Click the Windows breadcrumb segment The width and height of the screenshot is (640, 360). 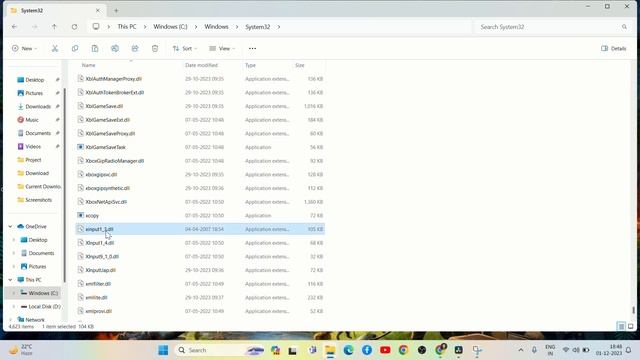[216, 27]
